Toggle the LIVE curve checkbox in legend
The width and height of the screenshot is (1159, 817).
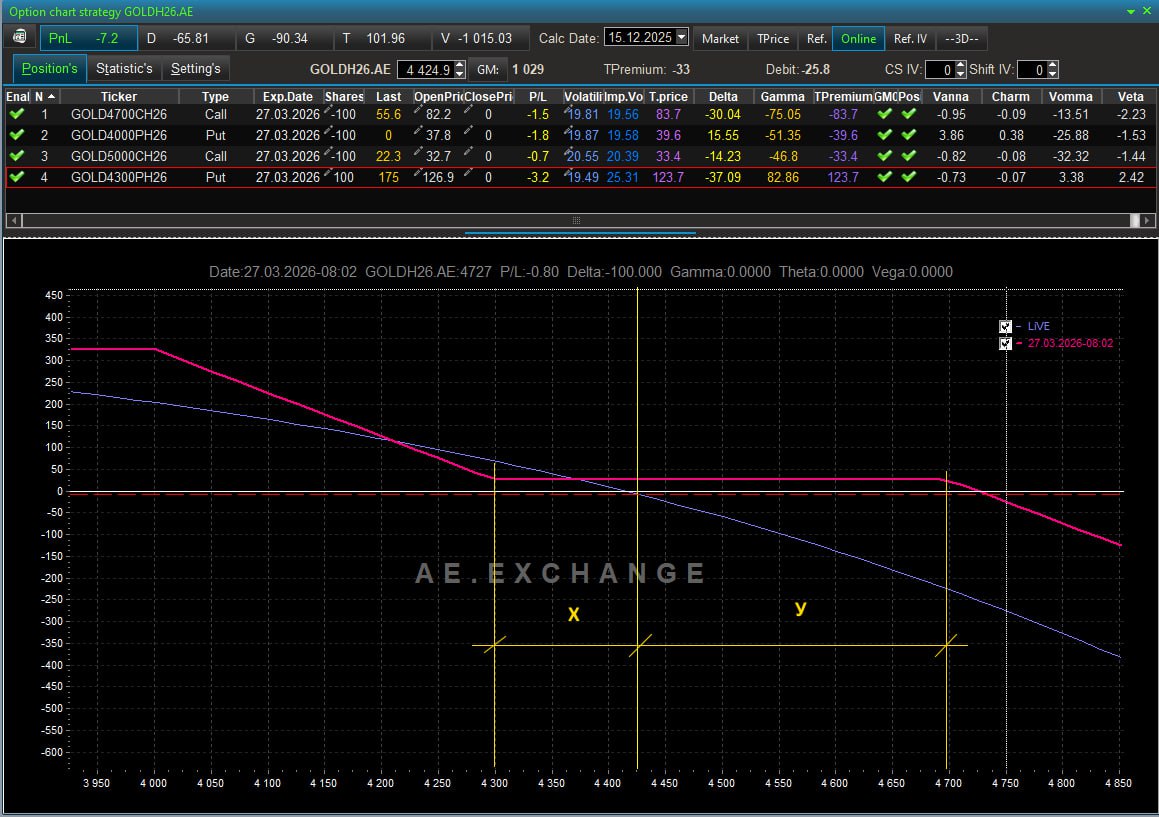point(1005,327)
